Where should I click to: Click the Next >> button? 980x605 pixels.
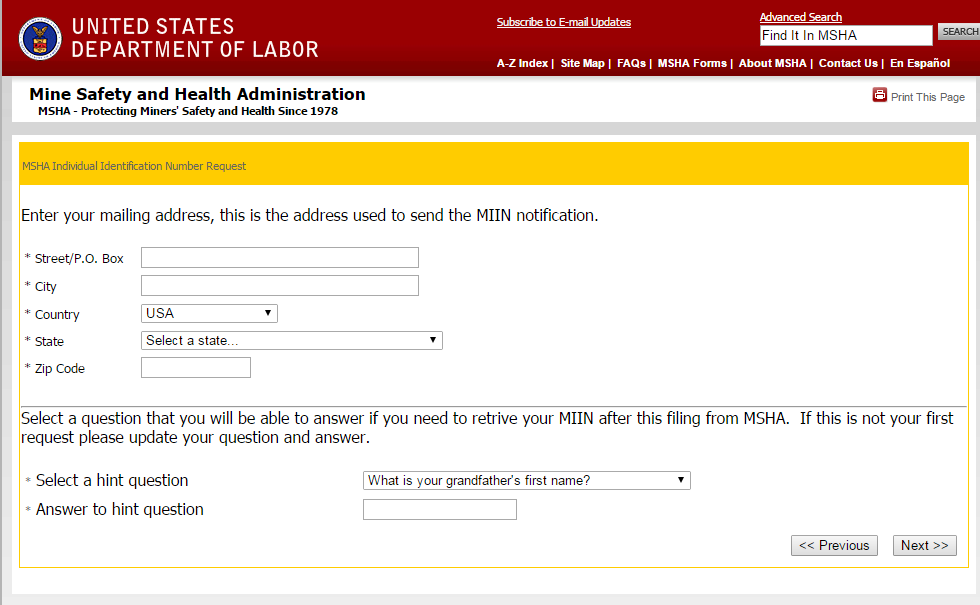(924, 545)
